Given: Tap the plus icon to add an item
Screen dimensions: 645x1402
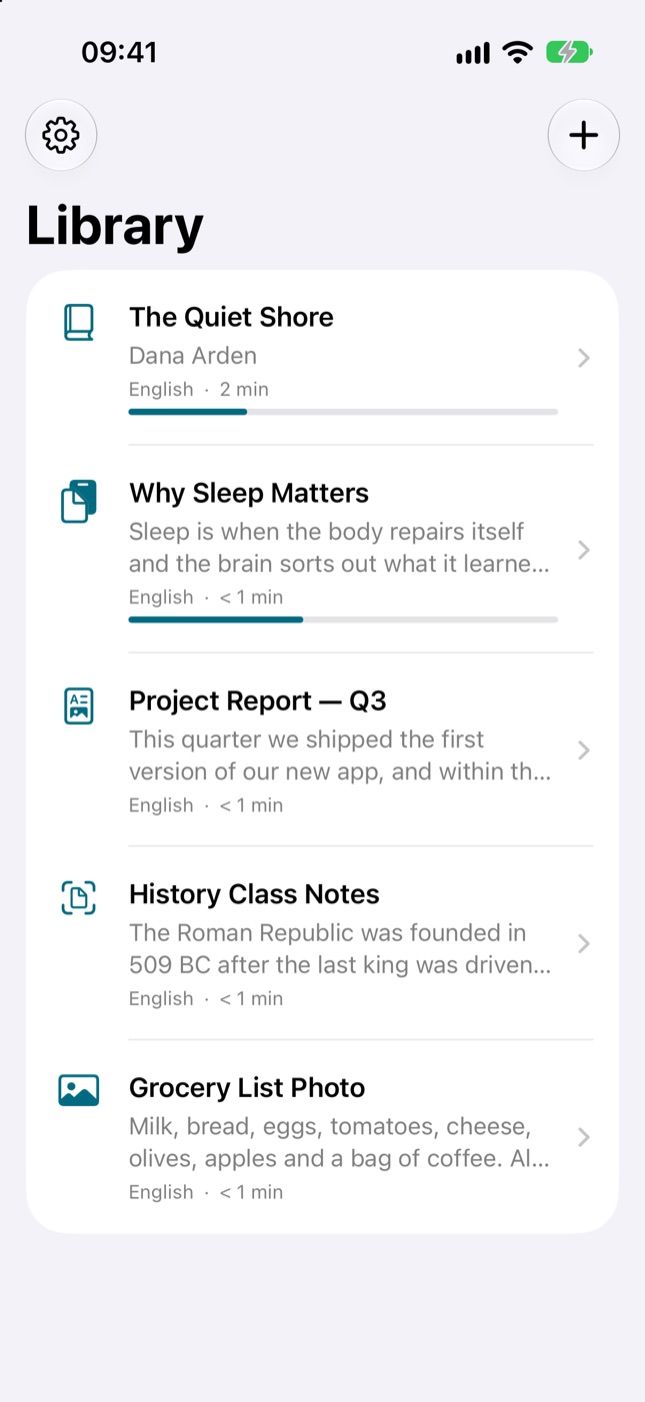Looking at the screenshot, I should point(583,135).
